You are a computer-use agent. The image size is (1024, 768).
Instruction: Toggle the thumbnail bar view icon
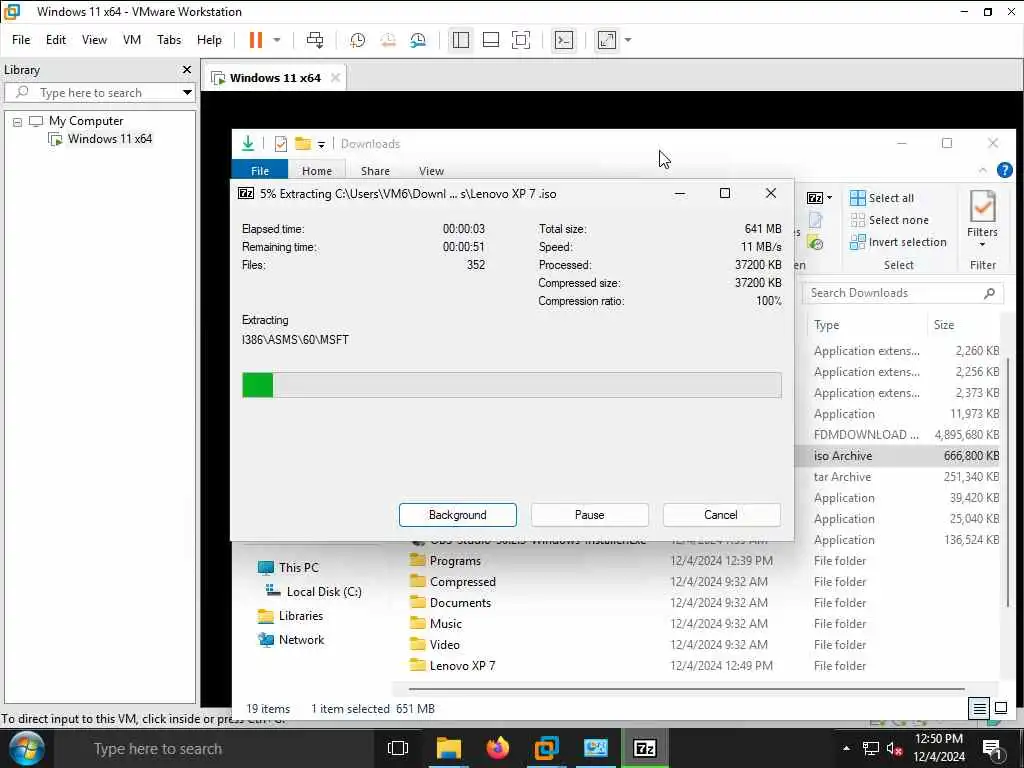tap(490, 40)
